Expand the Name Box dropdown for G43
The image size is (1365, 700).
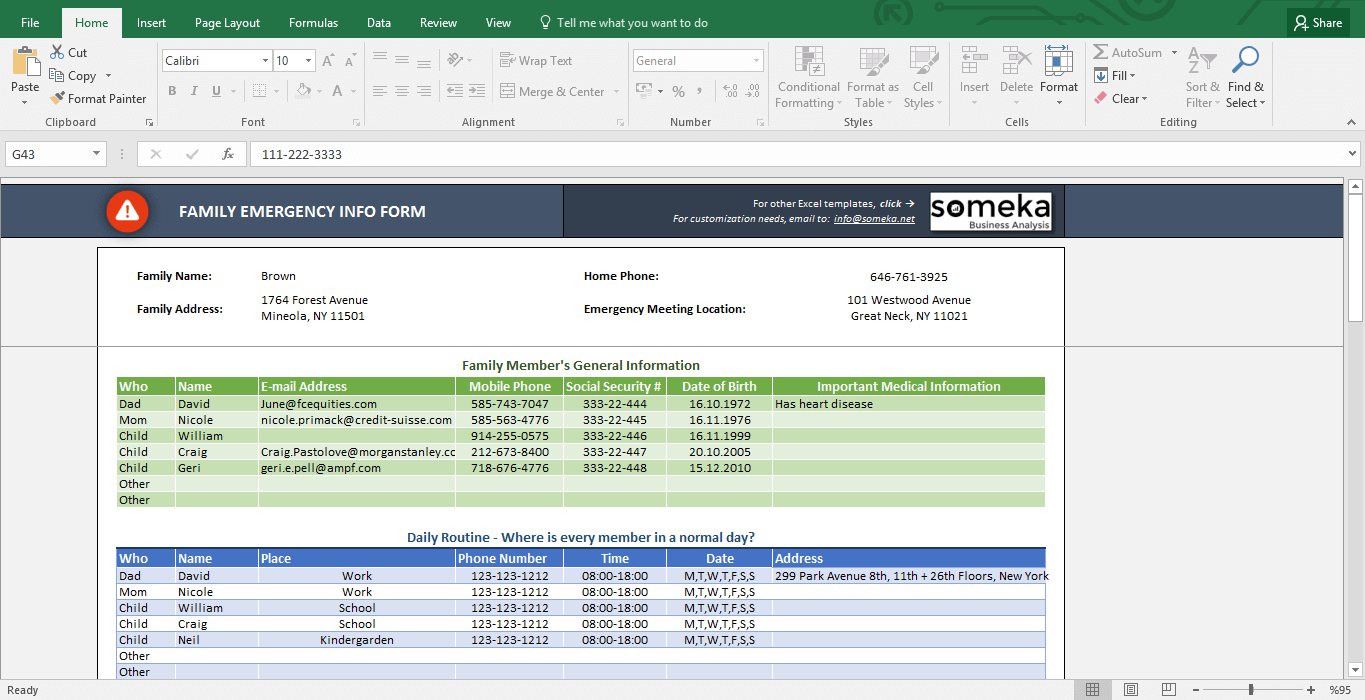pos(97,155)
